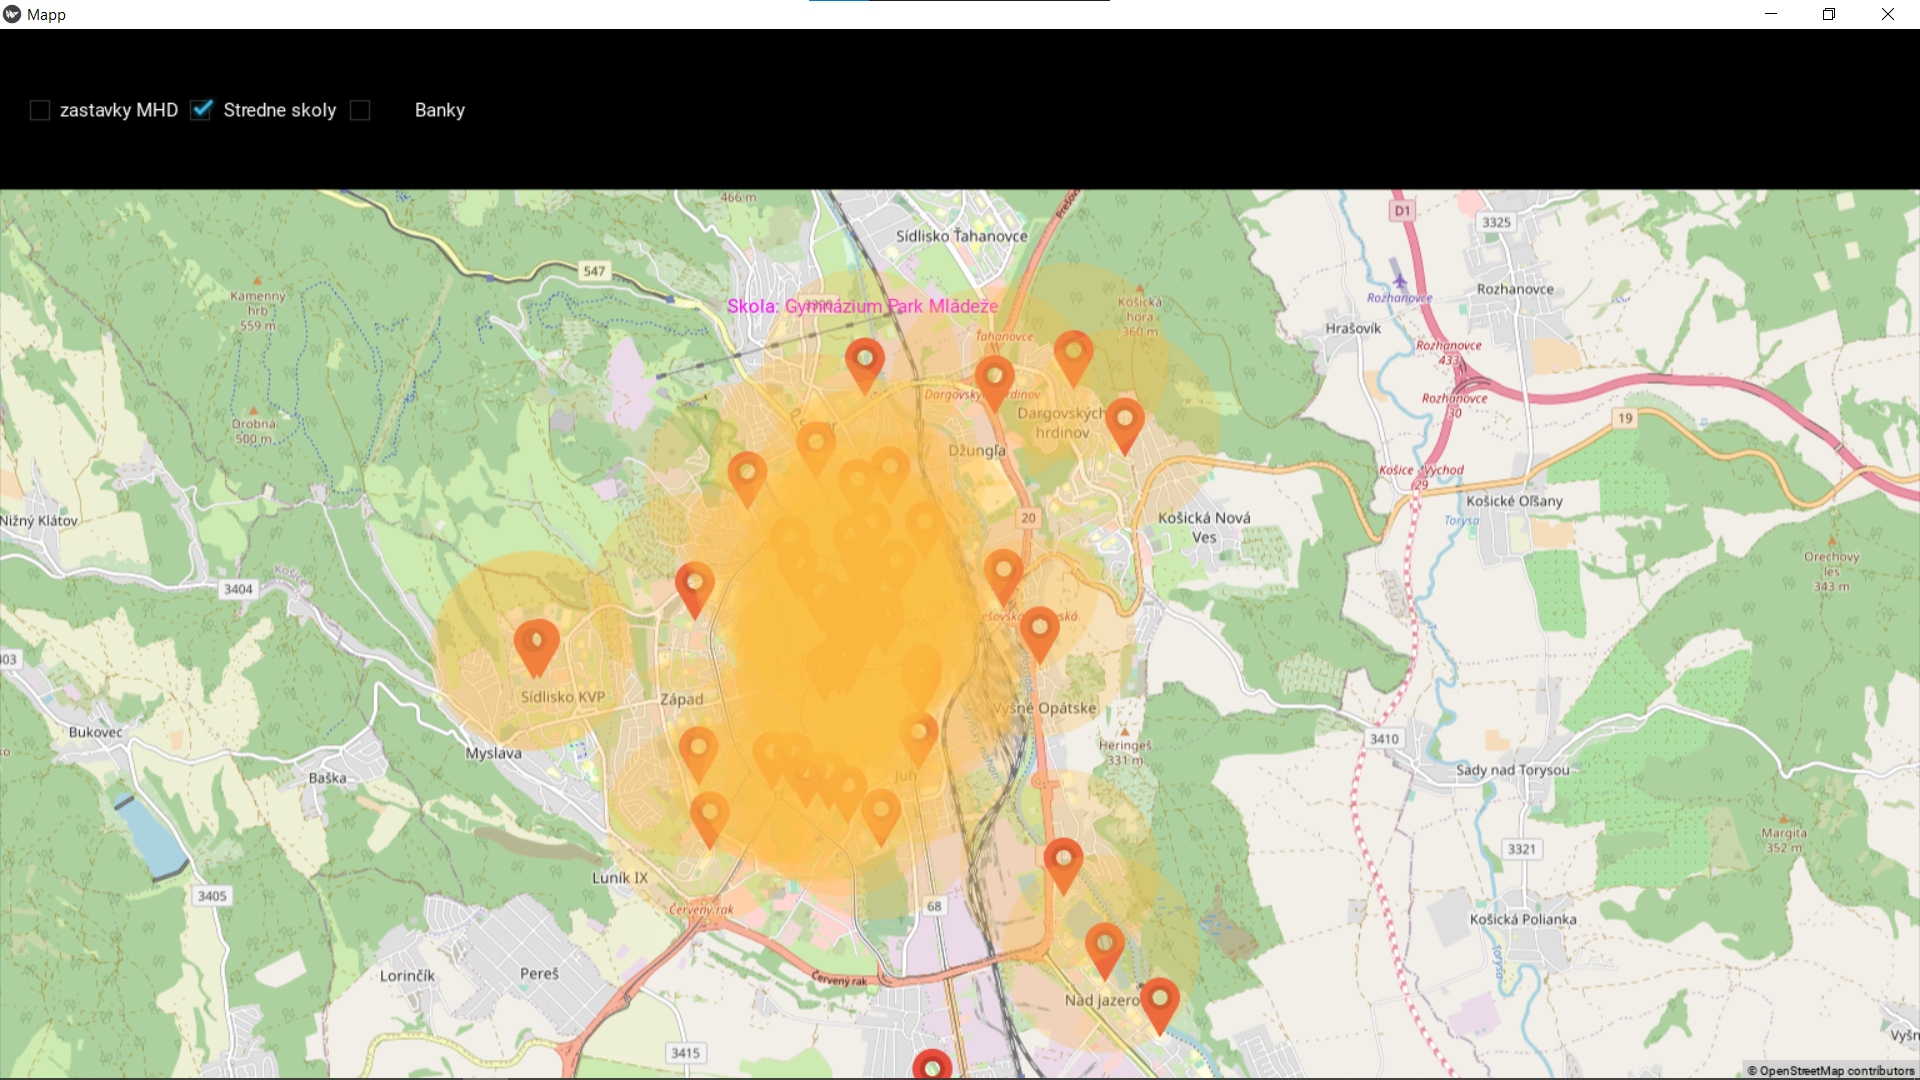Click the marker south of route 20 sign
The width and height of the screenshot is (1920, 1080).
1003,574
